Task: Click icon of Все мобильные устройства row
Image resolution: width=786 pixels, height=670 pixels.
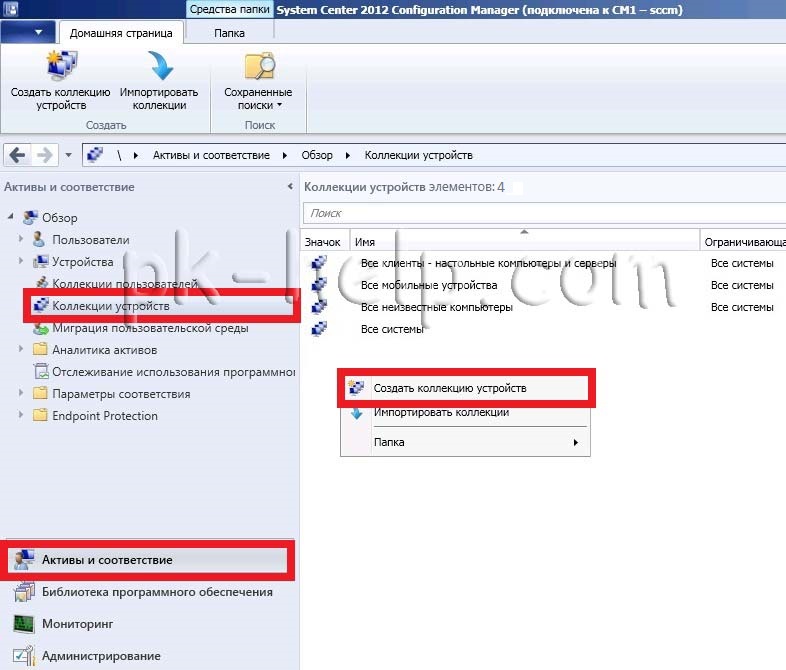Action: pos(319,285)
